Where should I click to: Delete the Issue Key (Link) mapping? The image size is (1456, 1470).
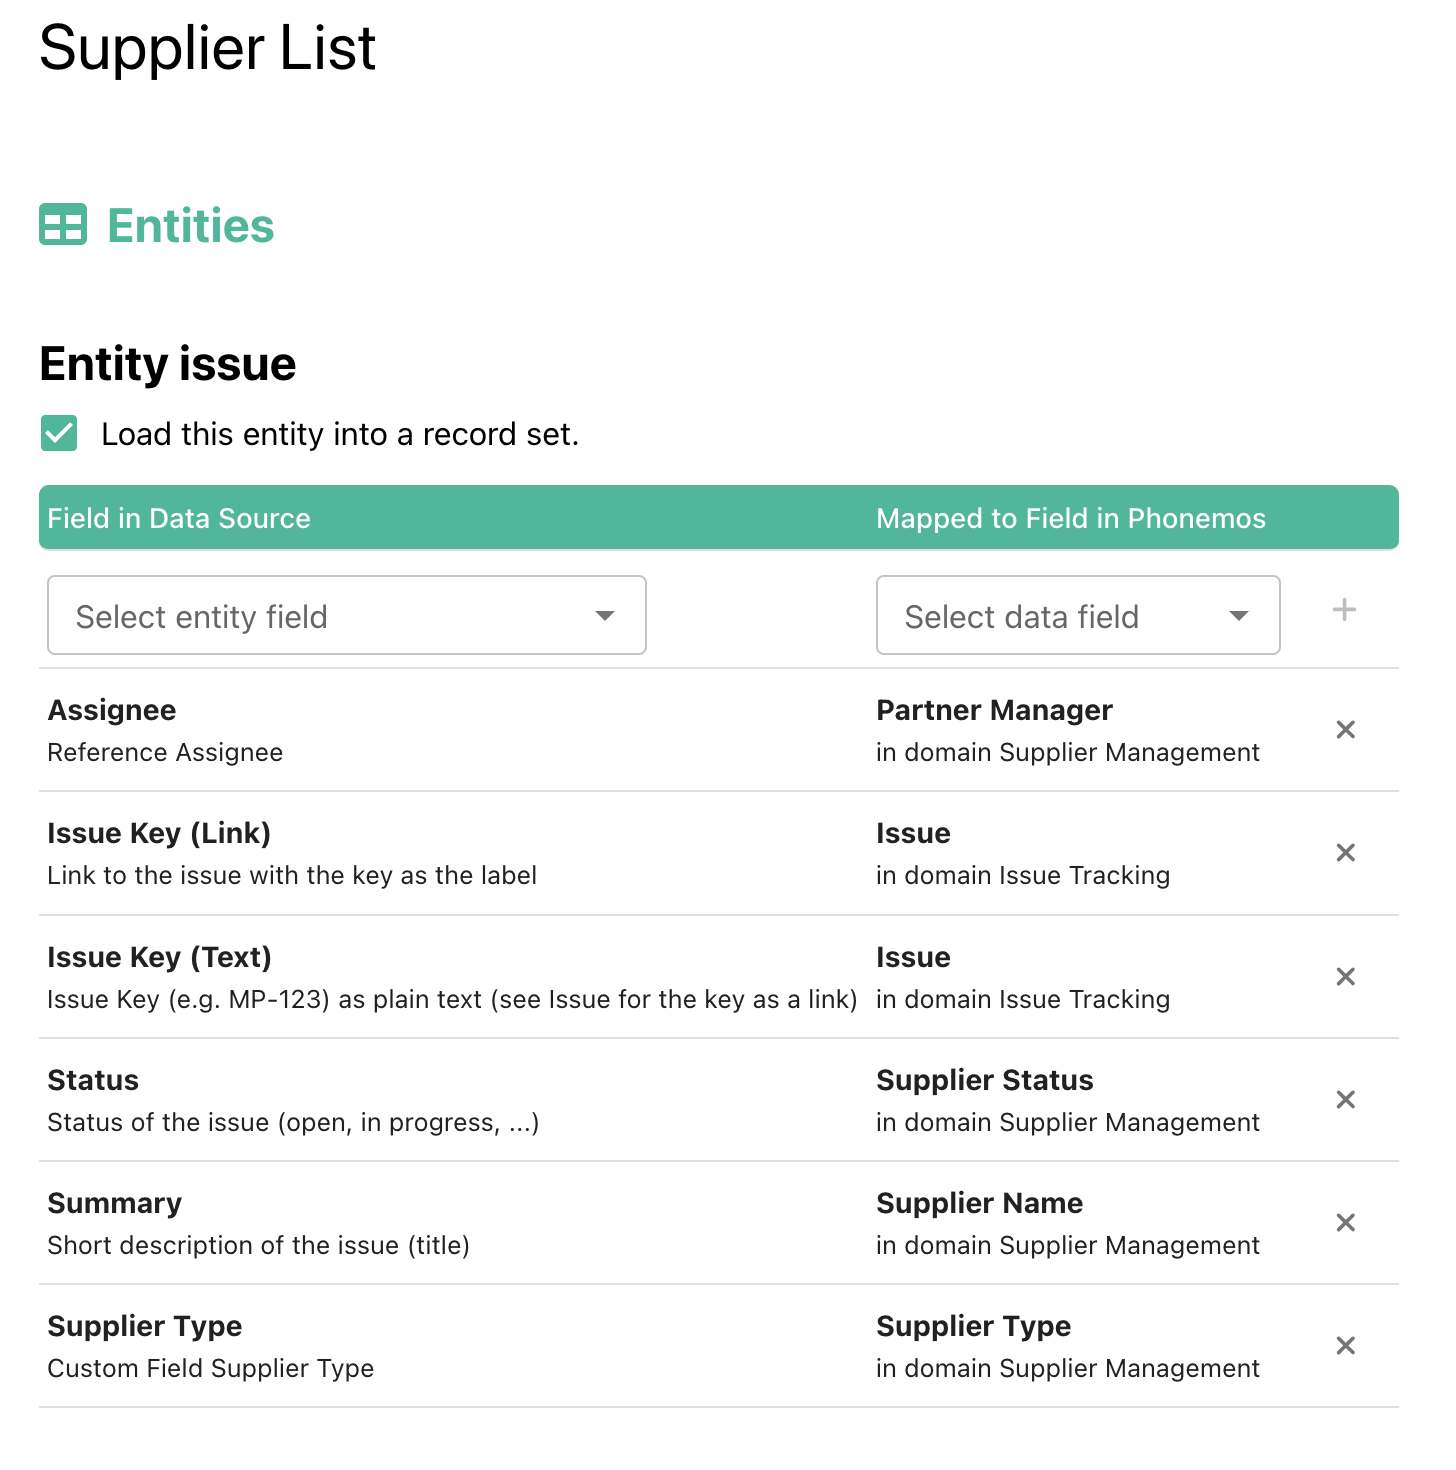(x=1345, y=853)
